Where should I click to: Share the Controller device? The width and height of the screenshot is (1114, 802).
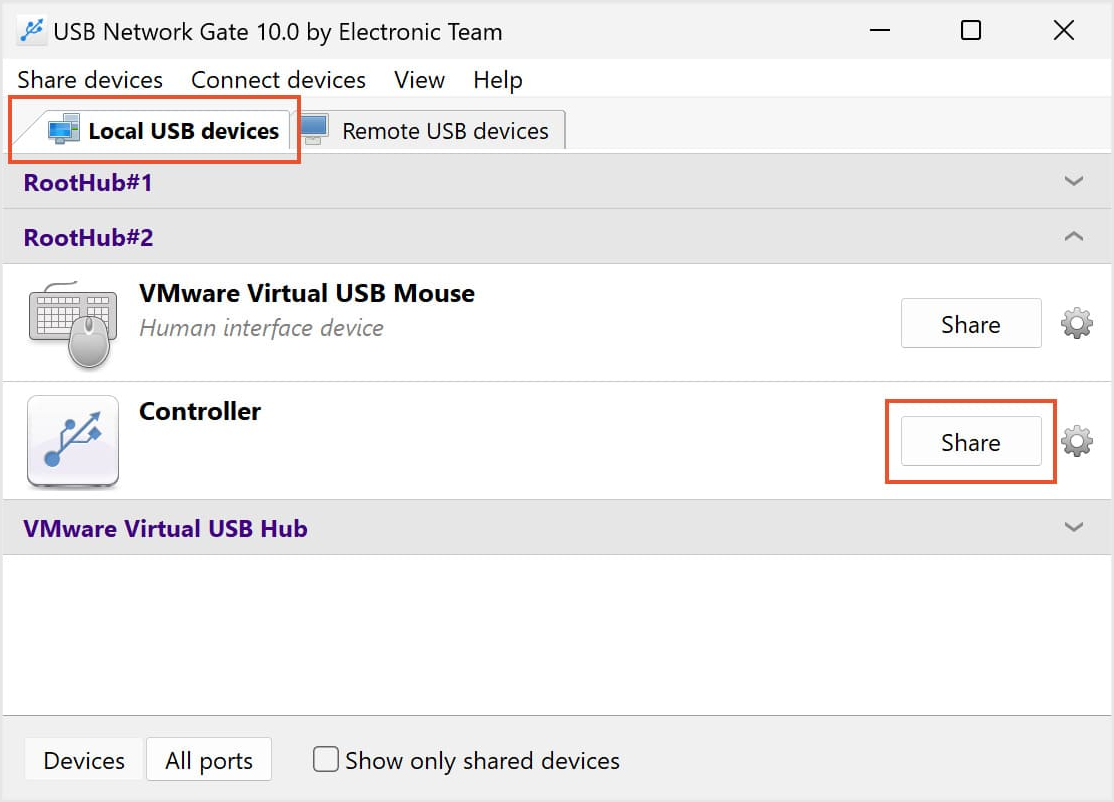point(970,442)
